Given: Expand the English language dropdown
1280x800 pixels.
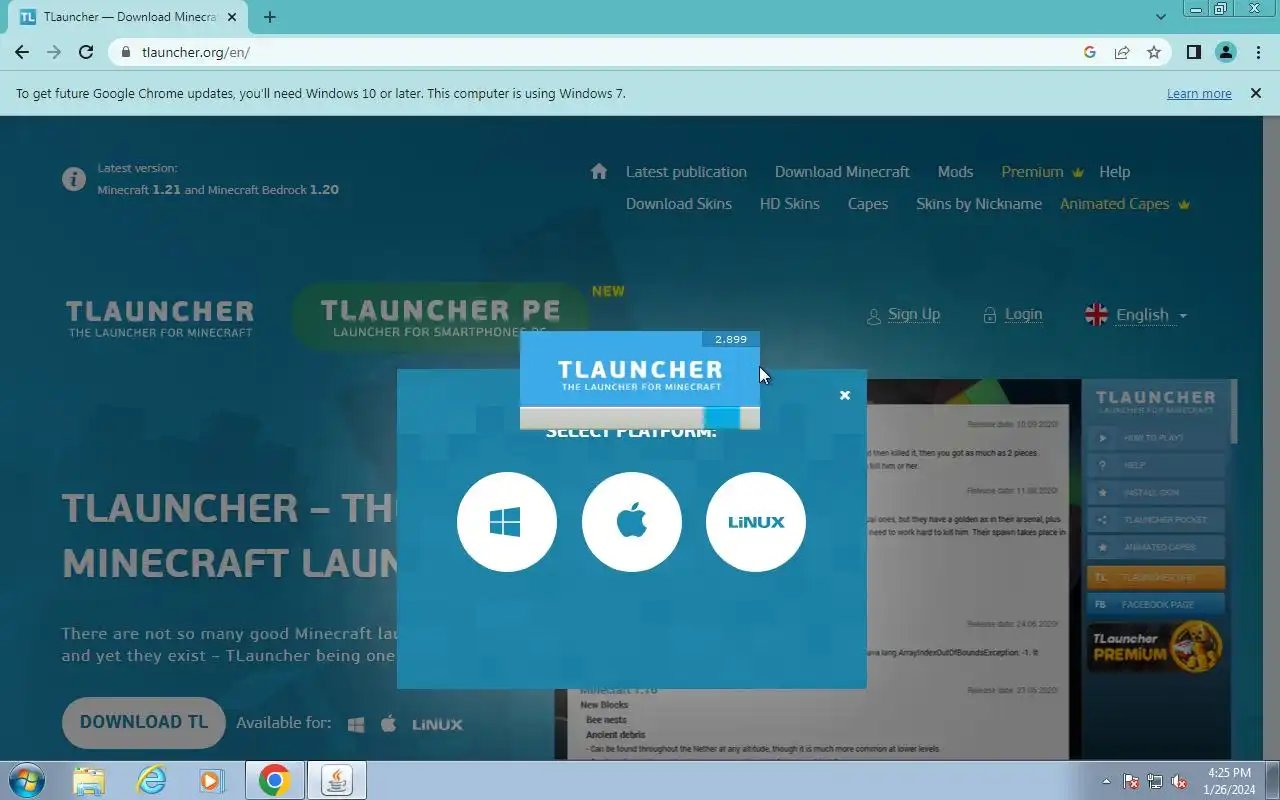Looking at the screenshot, I should coord(1136,315).
